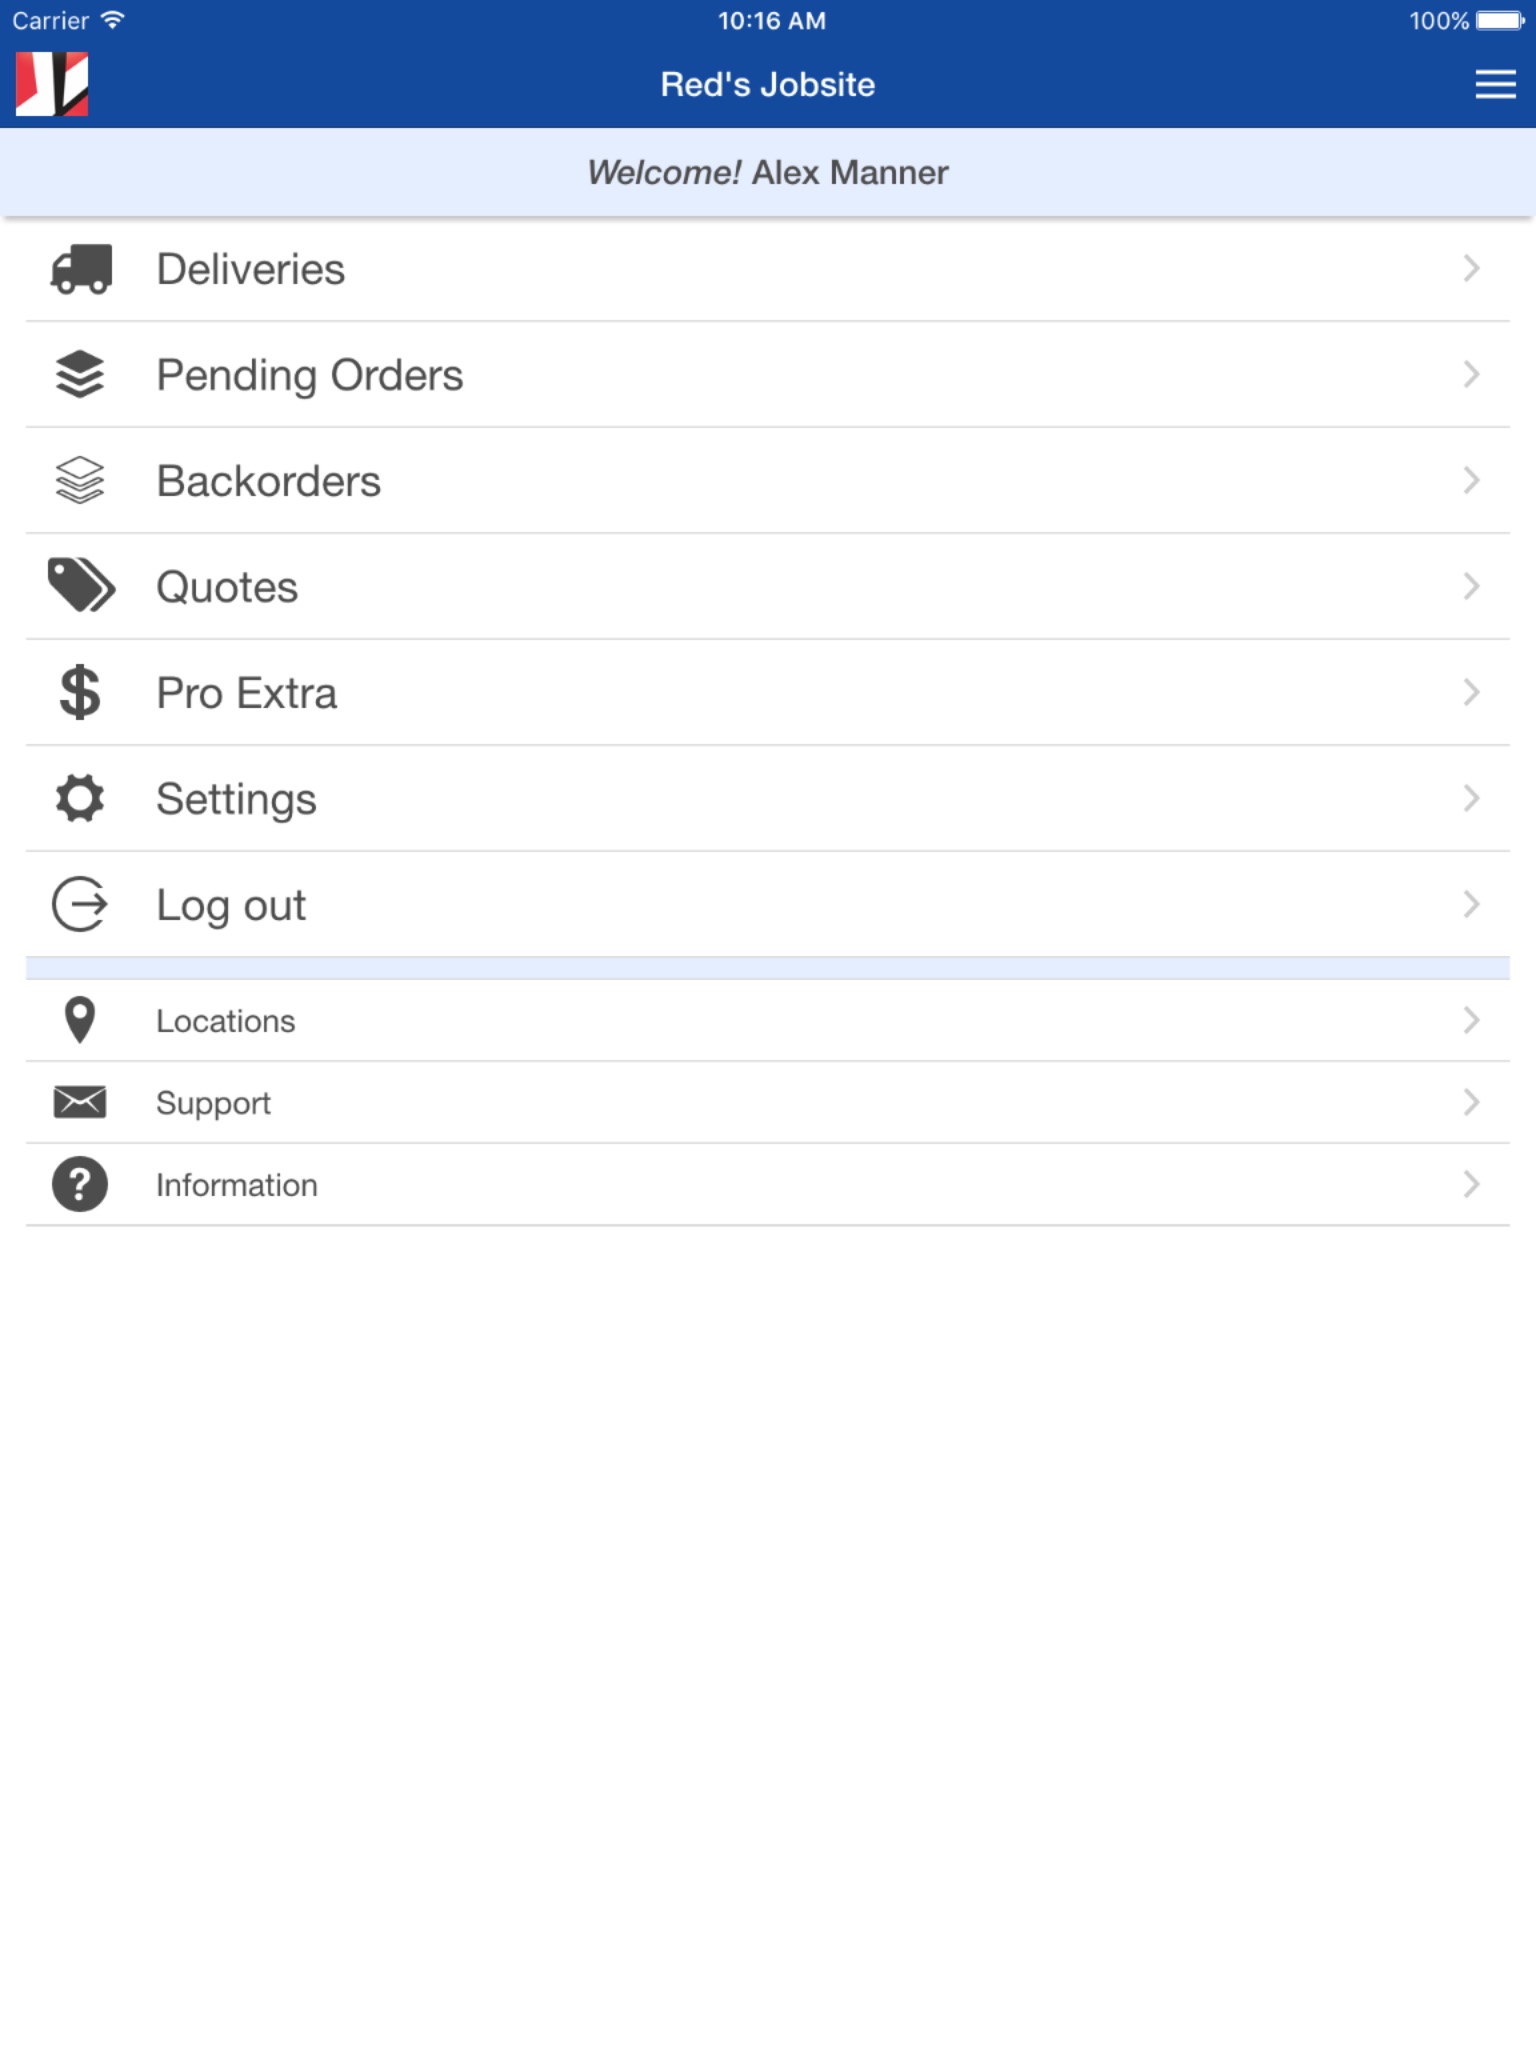
Task: Open the Pro Extra row chevron
Action: [x=1471, y=692]
